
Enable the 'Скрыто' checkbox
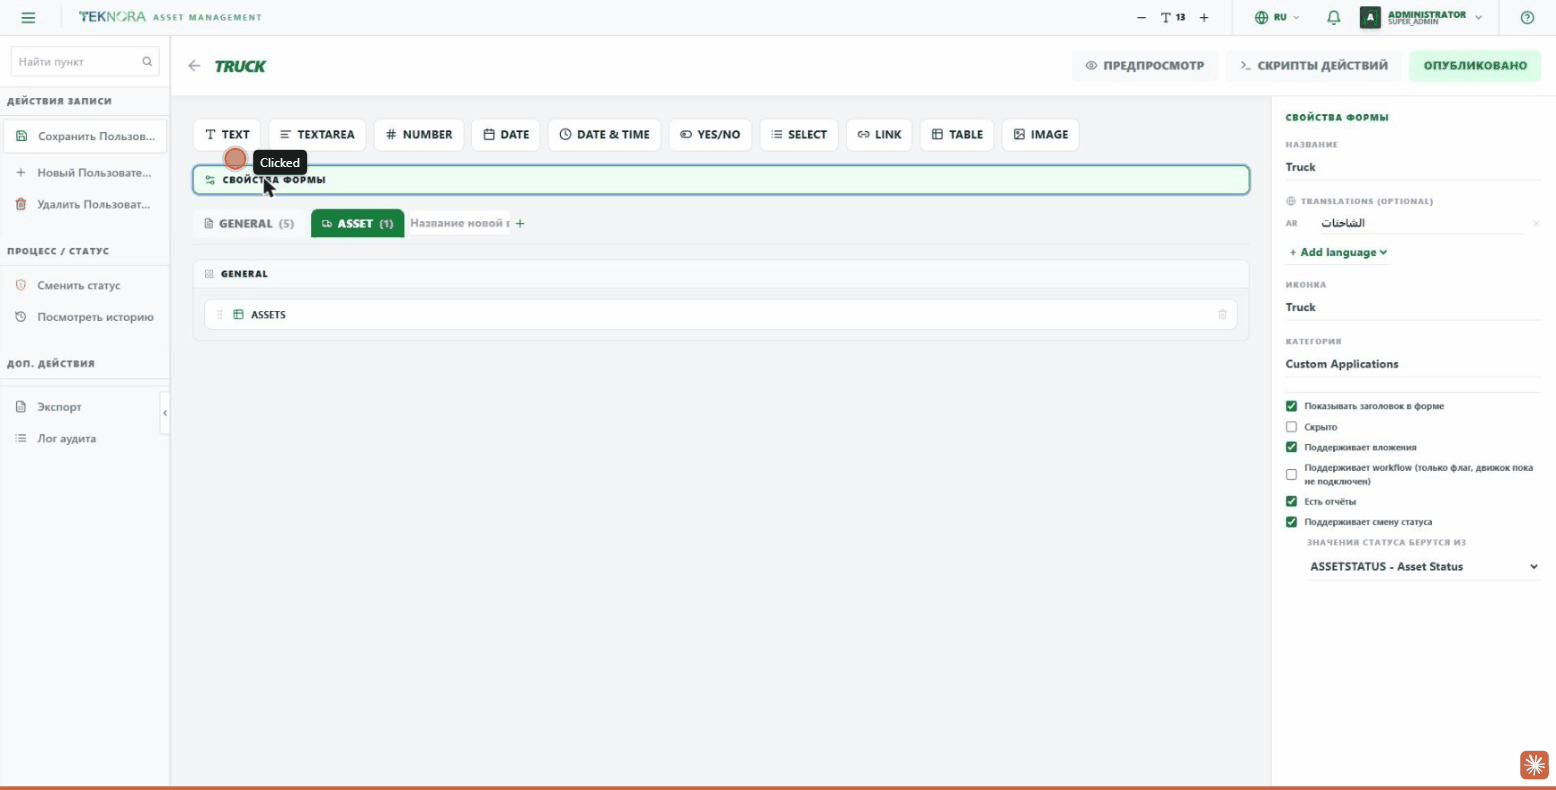coord(1291,427)
